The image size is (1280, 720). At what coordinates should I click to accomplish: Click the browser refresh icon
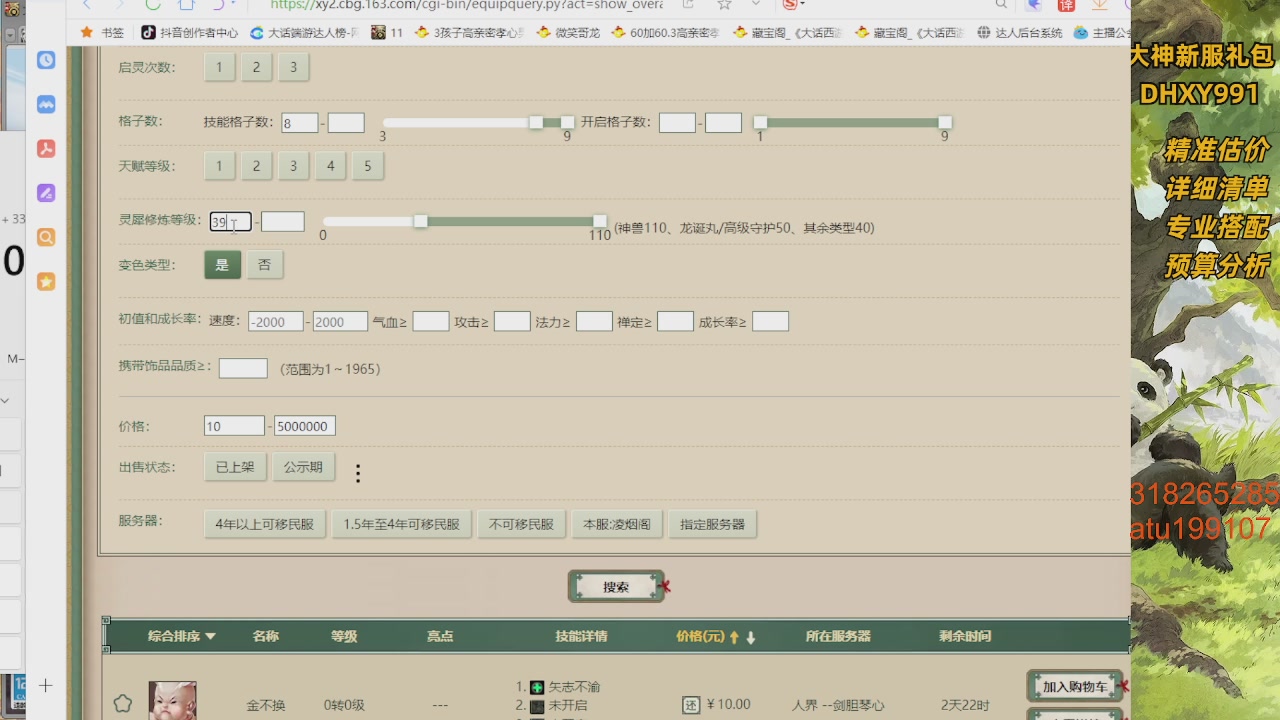[153, 5]
